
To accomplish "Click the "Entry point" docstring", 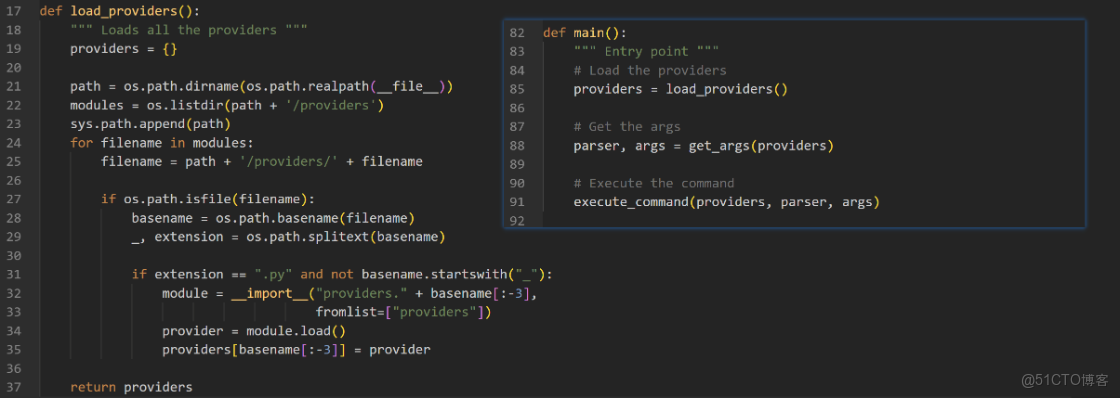I will 646,51.
